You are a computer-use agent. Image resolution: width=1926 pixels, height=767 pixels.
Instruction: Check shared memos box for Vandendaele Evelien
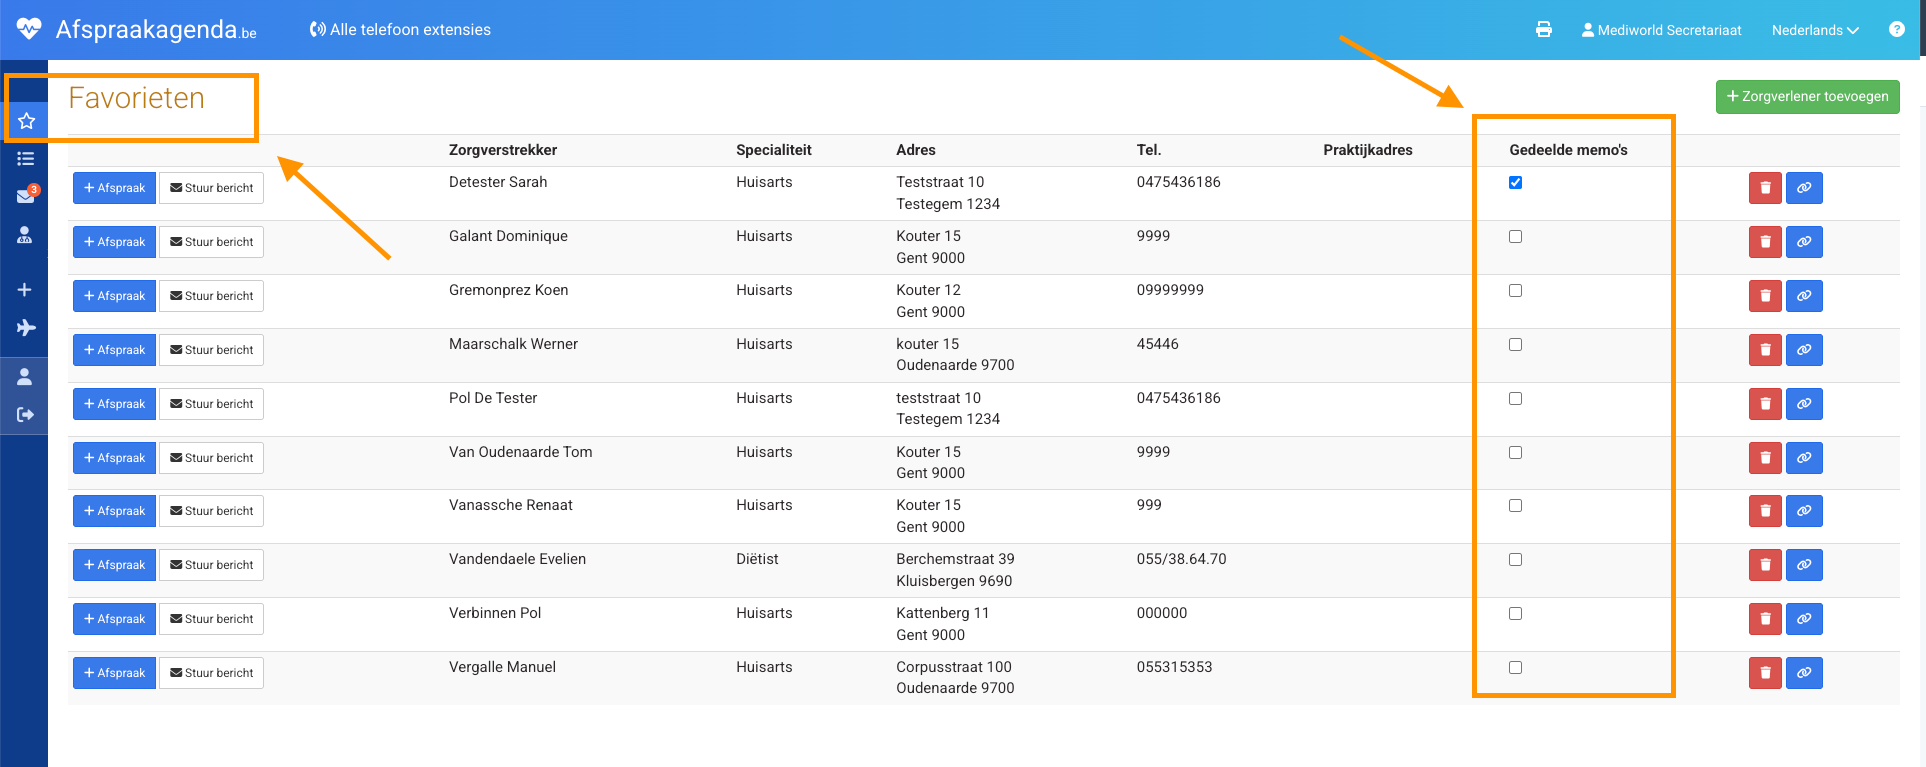pos(1515,560)
